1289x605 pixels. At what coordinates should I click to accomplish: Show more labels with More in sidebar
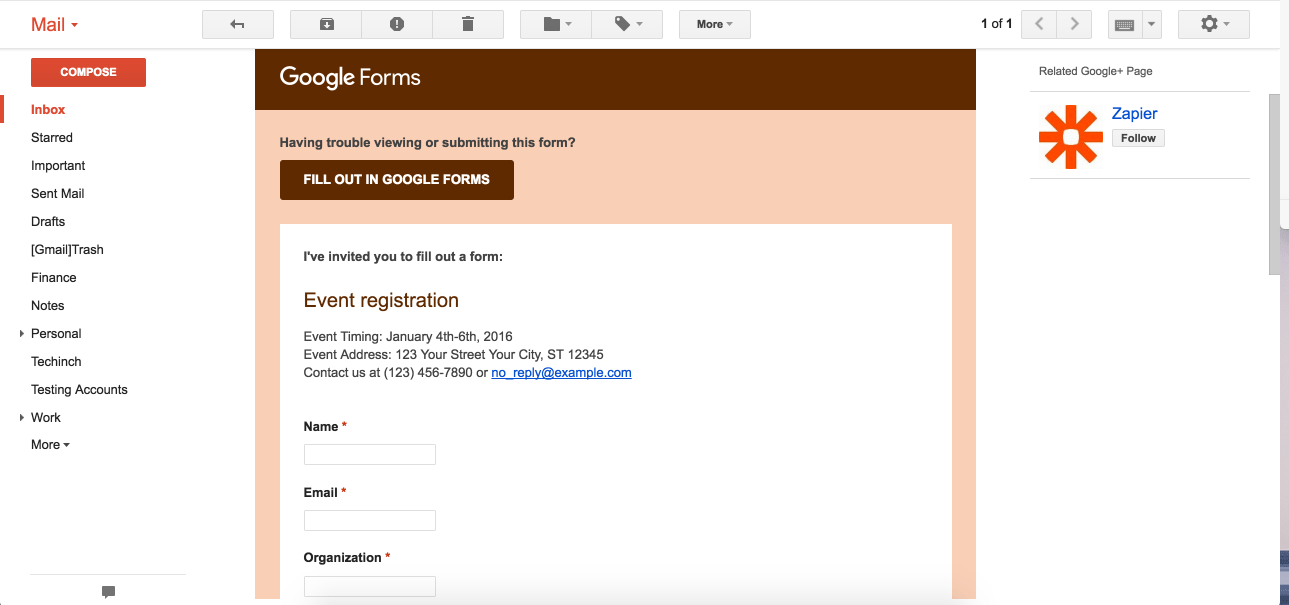pyautogui.click(x=50, y=445)
